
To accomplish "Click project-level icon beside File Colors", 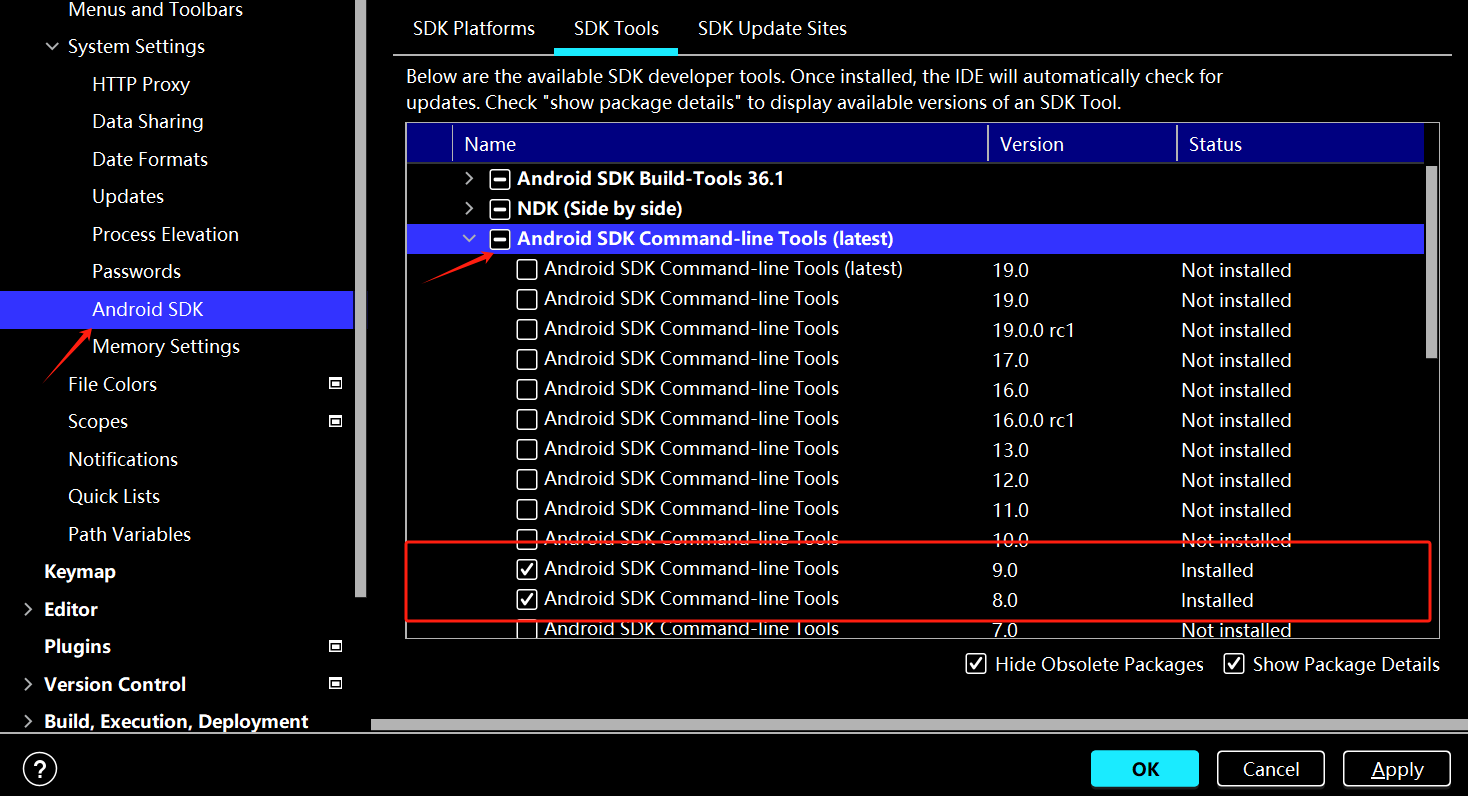I will coord(336,383).
